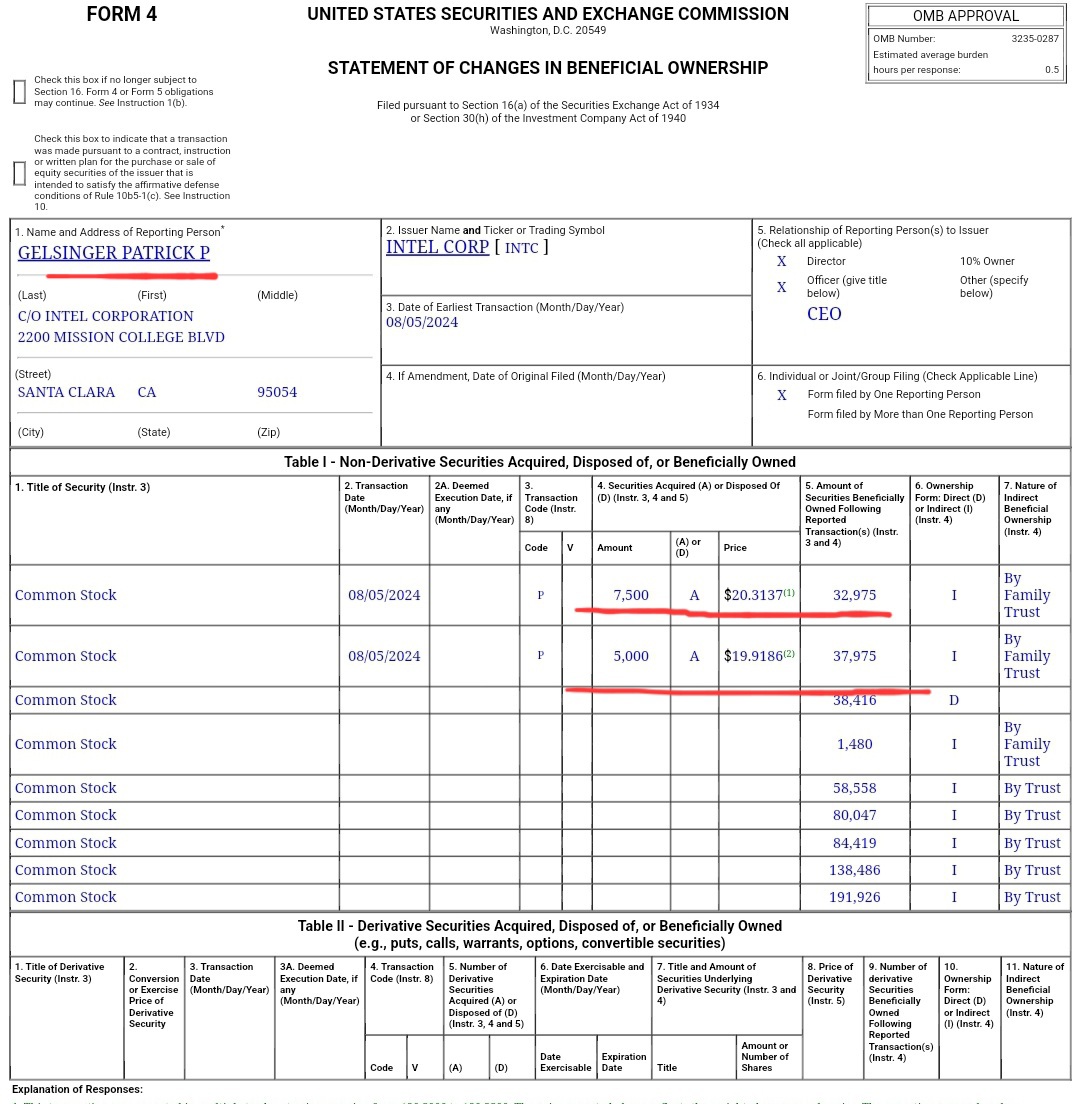The width and height of the screenshot is (1080, 1104).
Task: Open the GELSINGER PATRICK P reporting person link
Action: tap(114, 253)
